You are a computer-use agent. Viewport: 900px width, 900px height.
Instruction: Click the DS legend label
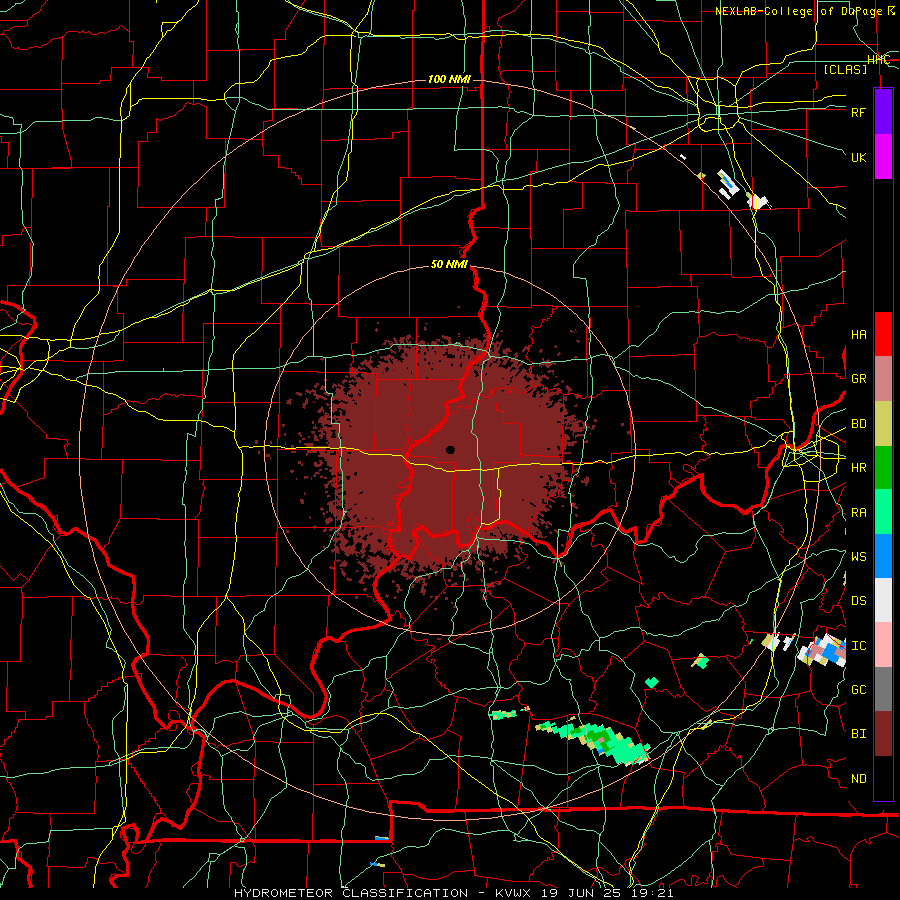coord(858,601)
